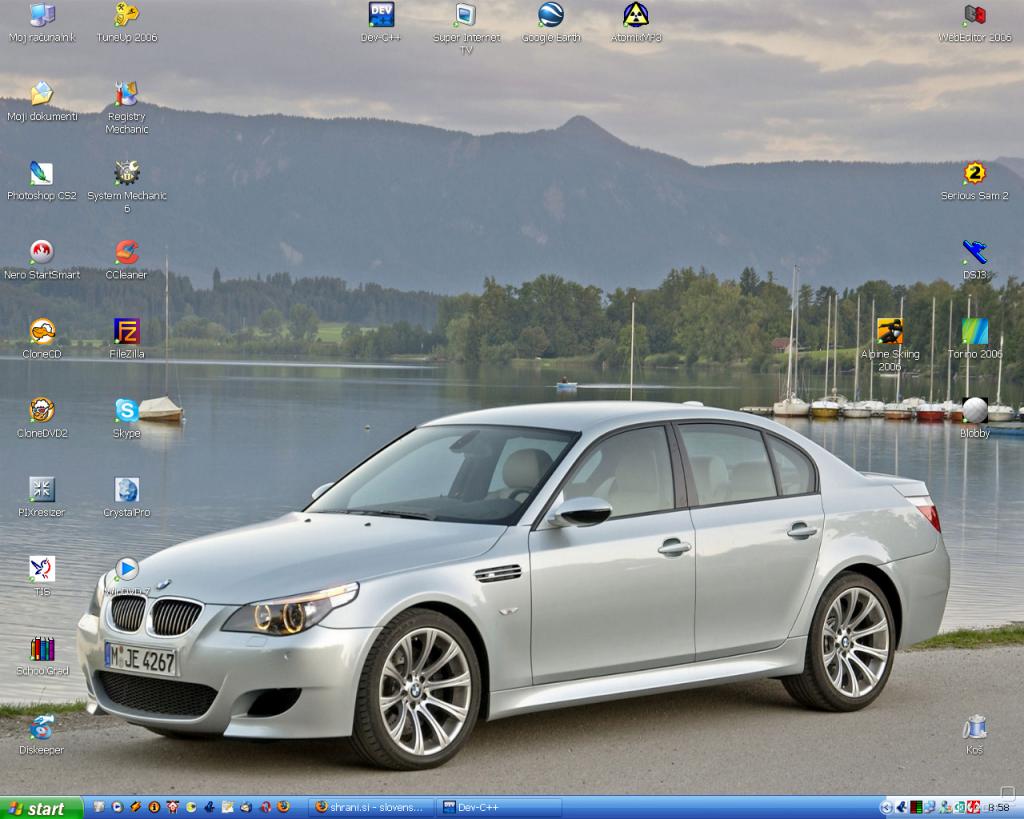Switch to the Dev-C++ taskbar window
The height and width of the screenshot is (819, 1024).
(501, 808)
